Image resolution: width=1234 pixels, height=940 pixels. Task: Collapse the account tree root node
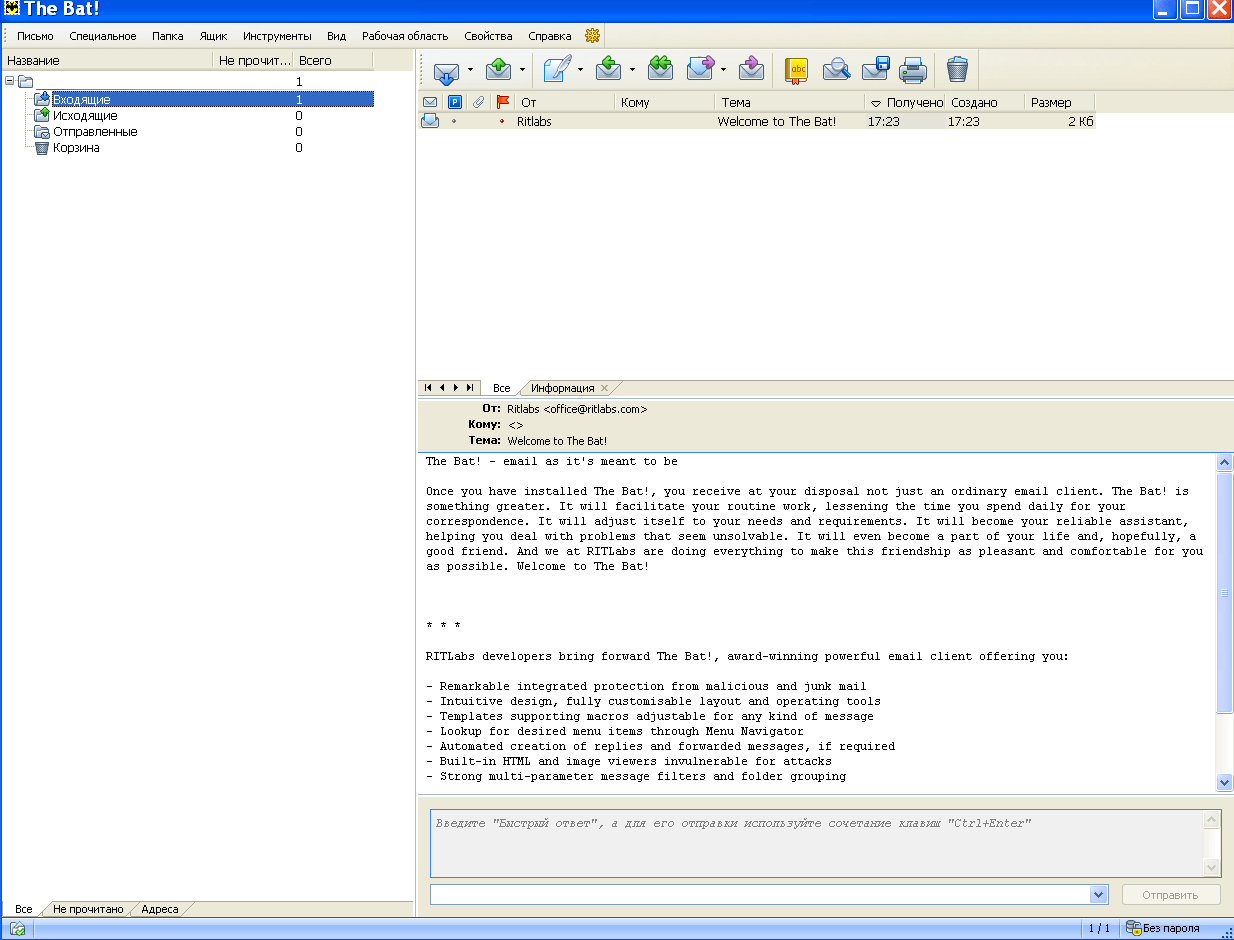click(10, 82)
